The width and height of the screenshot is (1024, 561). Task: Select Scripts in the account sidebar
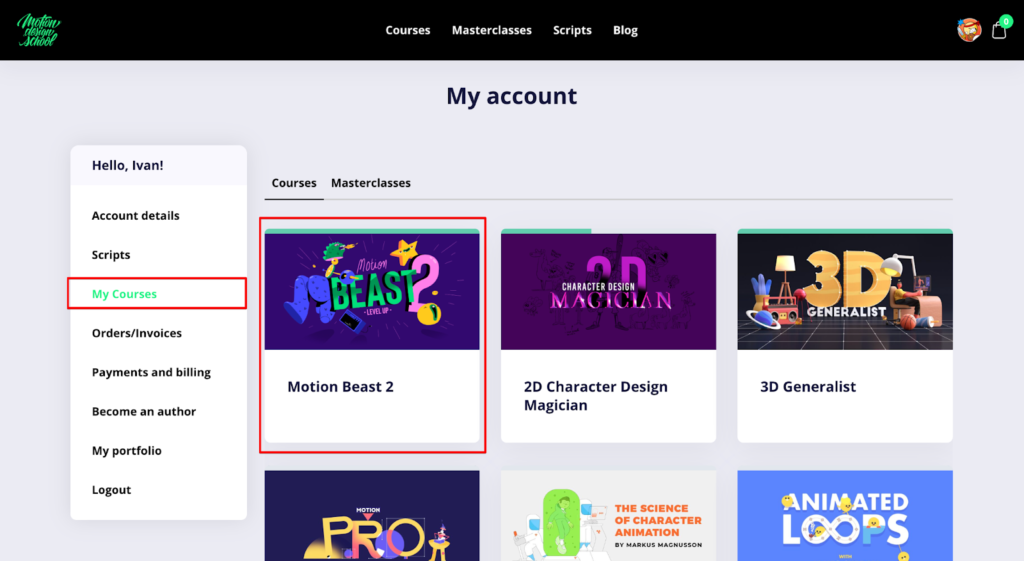tap(111, 255)
